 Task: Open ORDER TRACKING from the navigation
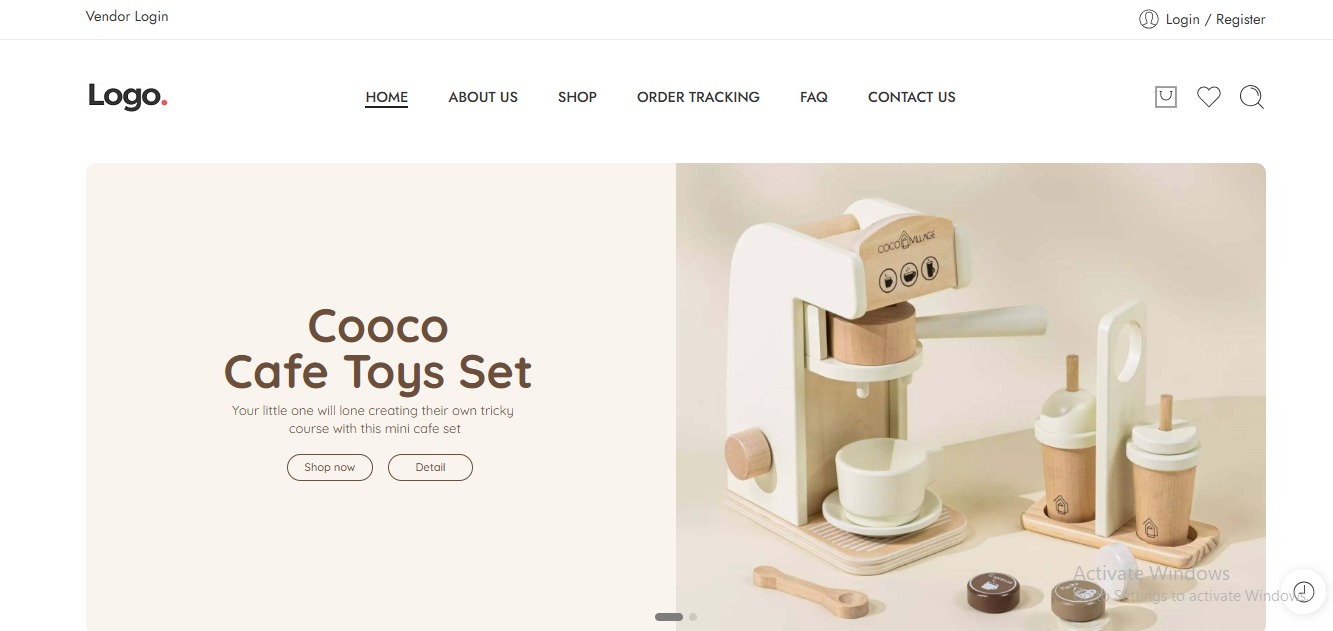698,97
